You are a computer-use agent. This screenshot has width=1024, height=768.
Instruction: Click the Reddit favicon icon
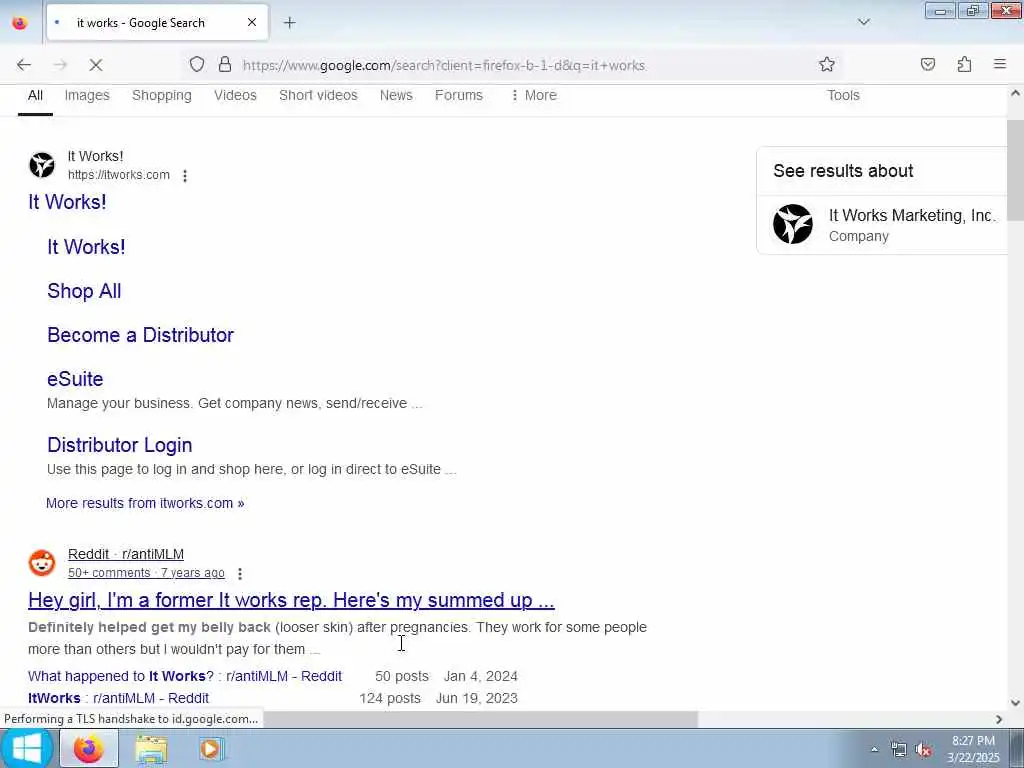point(42,563)
